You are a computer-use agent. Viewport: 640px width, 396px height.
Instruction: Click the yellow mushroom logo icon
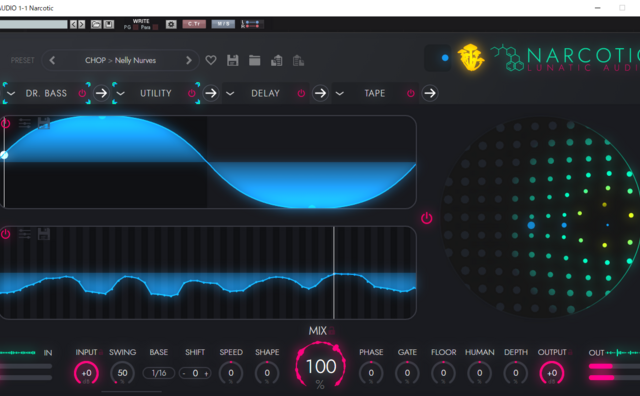tap(471, 57)
